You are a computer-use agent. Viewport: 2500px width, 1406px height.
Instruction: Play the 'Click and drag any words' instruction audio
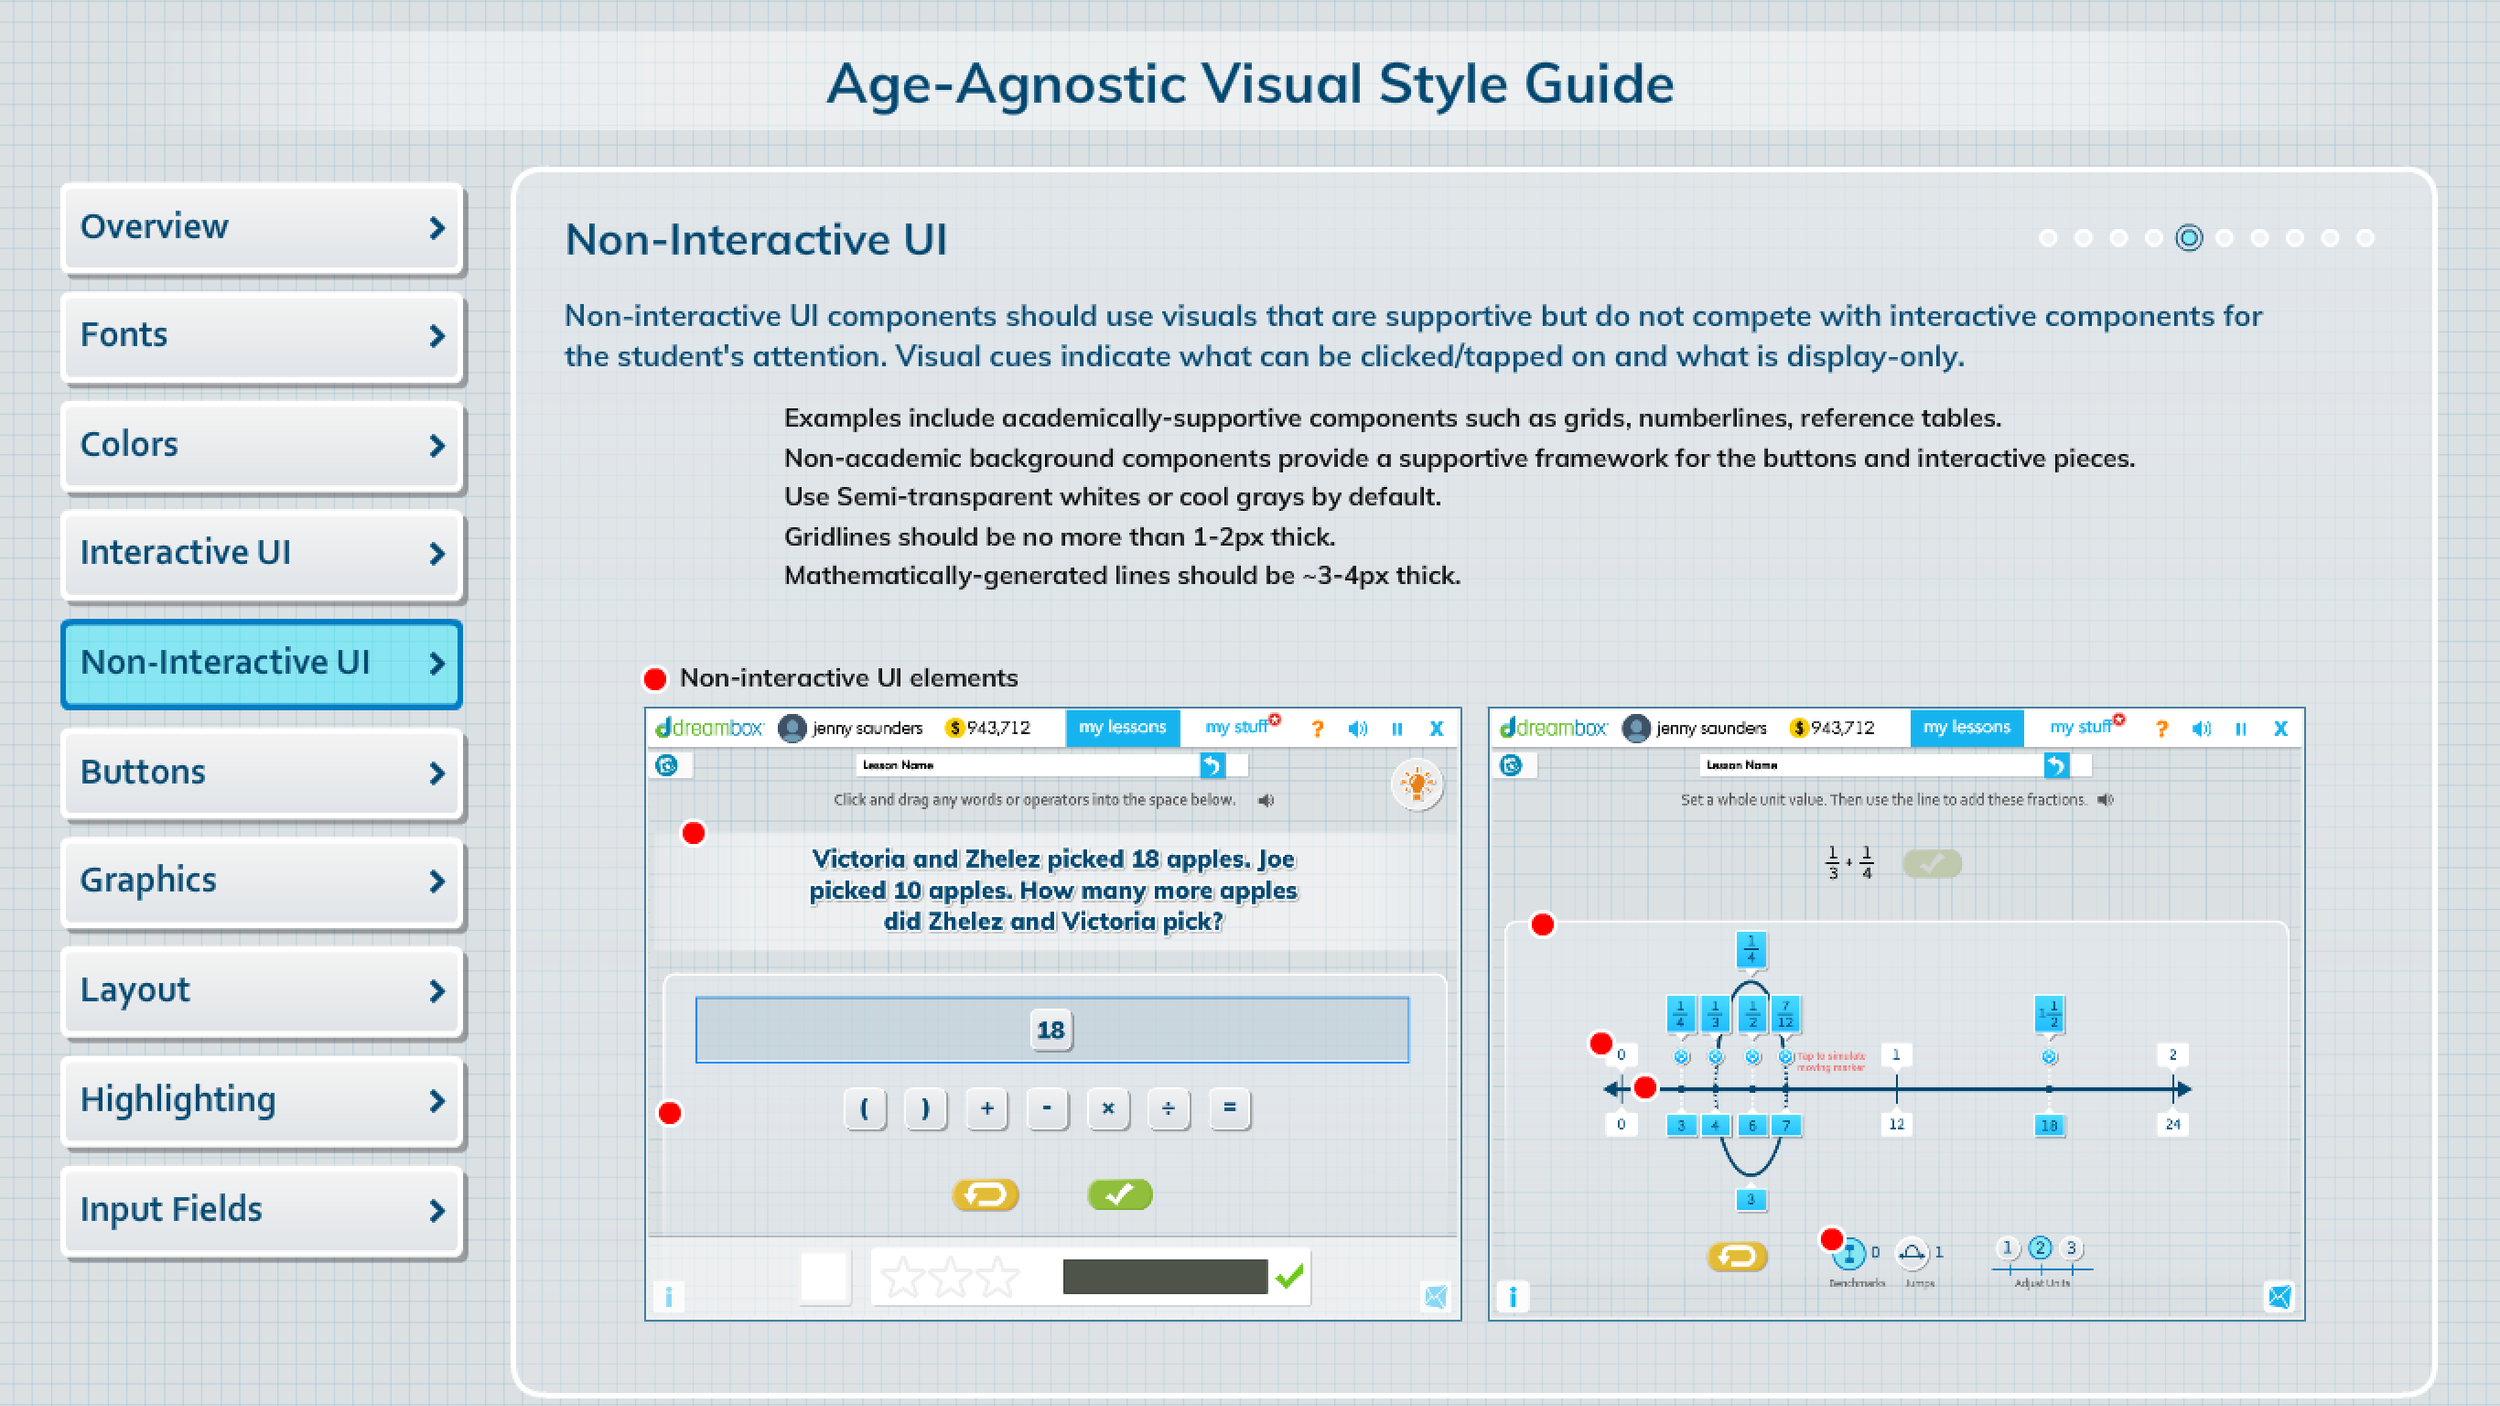point(1266,800)
